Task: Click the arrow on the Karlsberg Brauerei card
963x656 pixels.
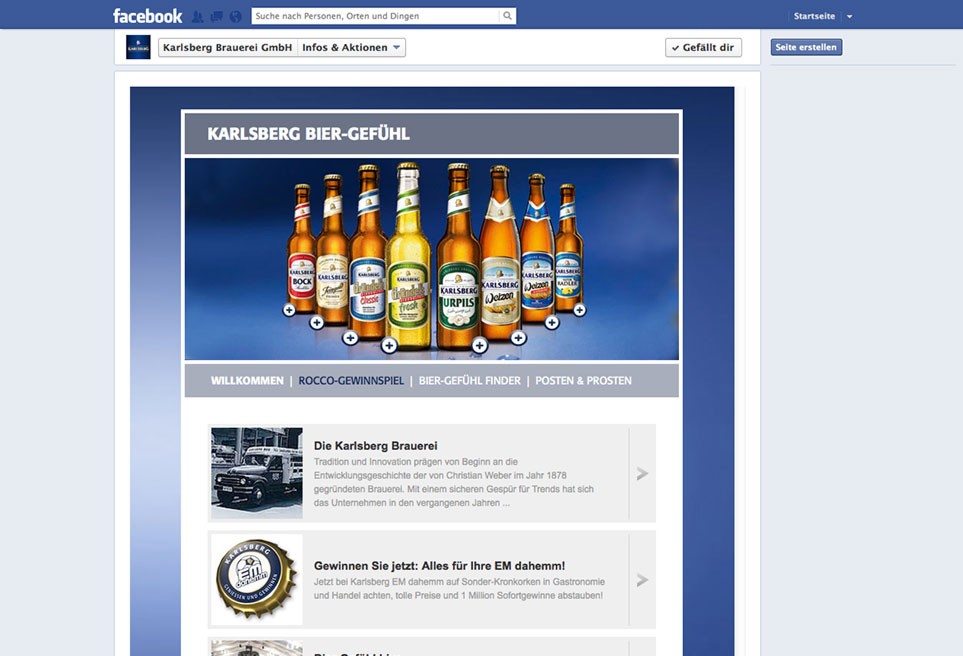Action: [x=642, y=474]
